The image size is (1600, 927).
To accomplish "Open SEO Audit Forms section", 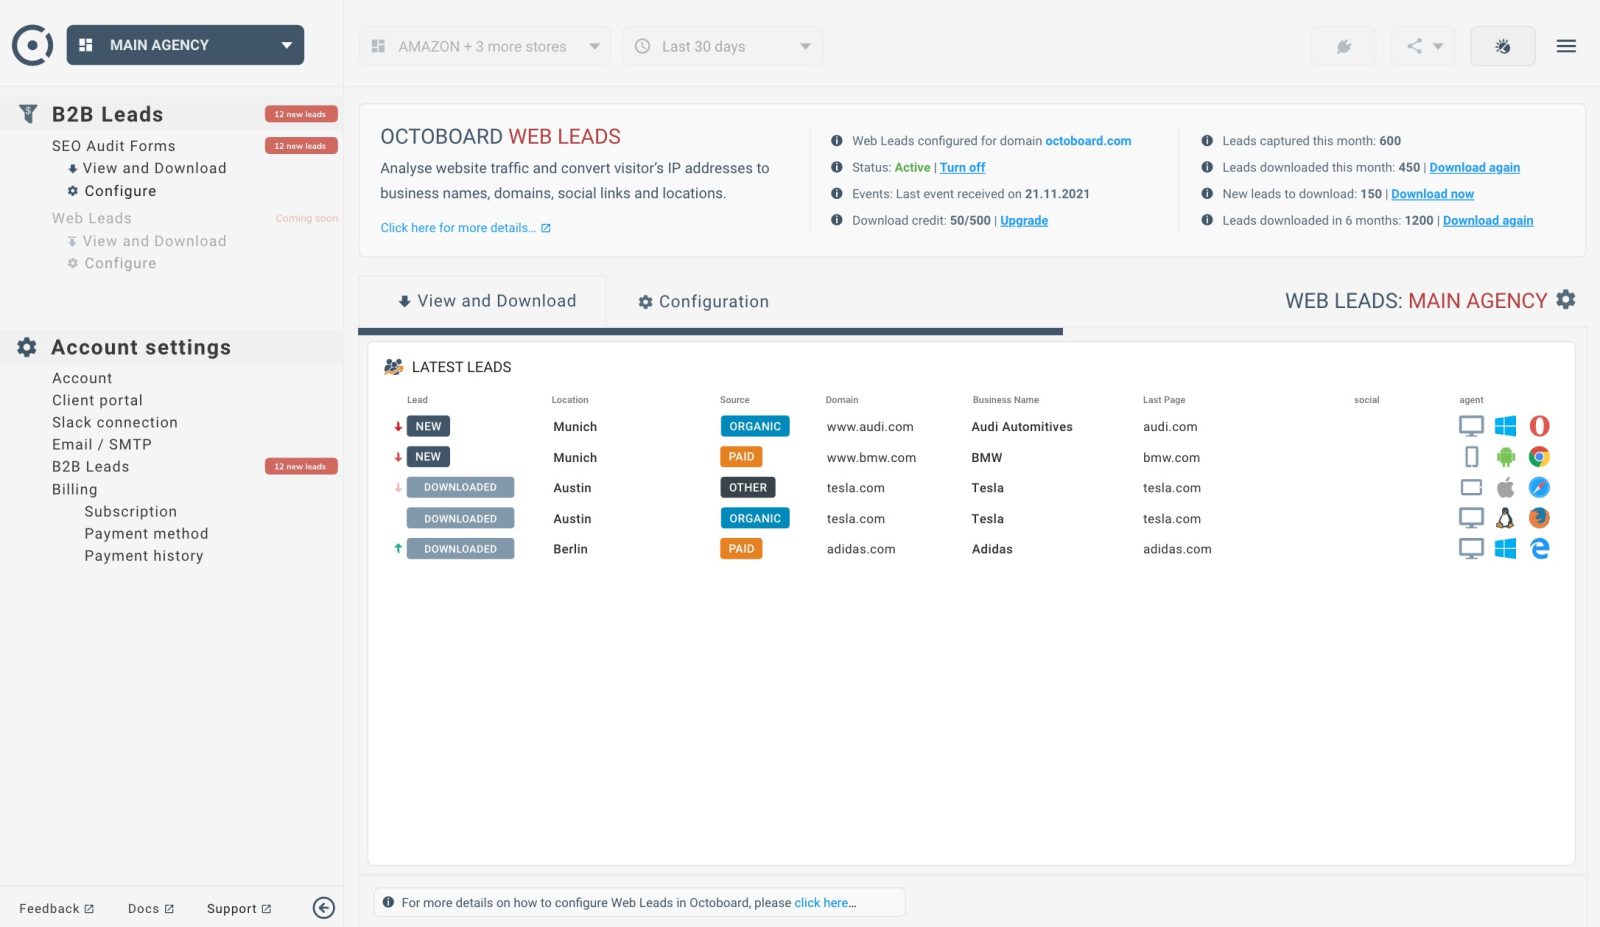I will coord(113,146).
